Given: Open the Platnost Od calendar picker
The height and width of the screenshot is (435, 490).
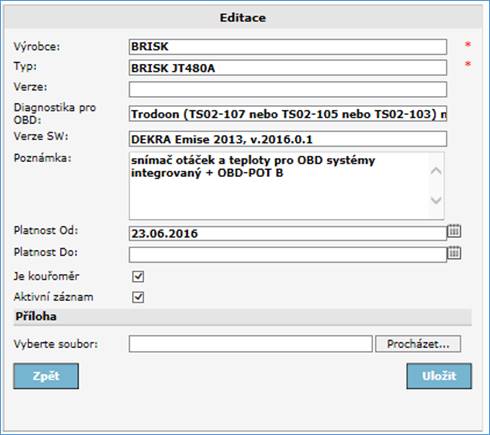Looking at the screenshot, I should 454,231.
